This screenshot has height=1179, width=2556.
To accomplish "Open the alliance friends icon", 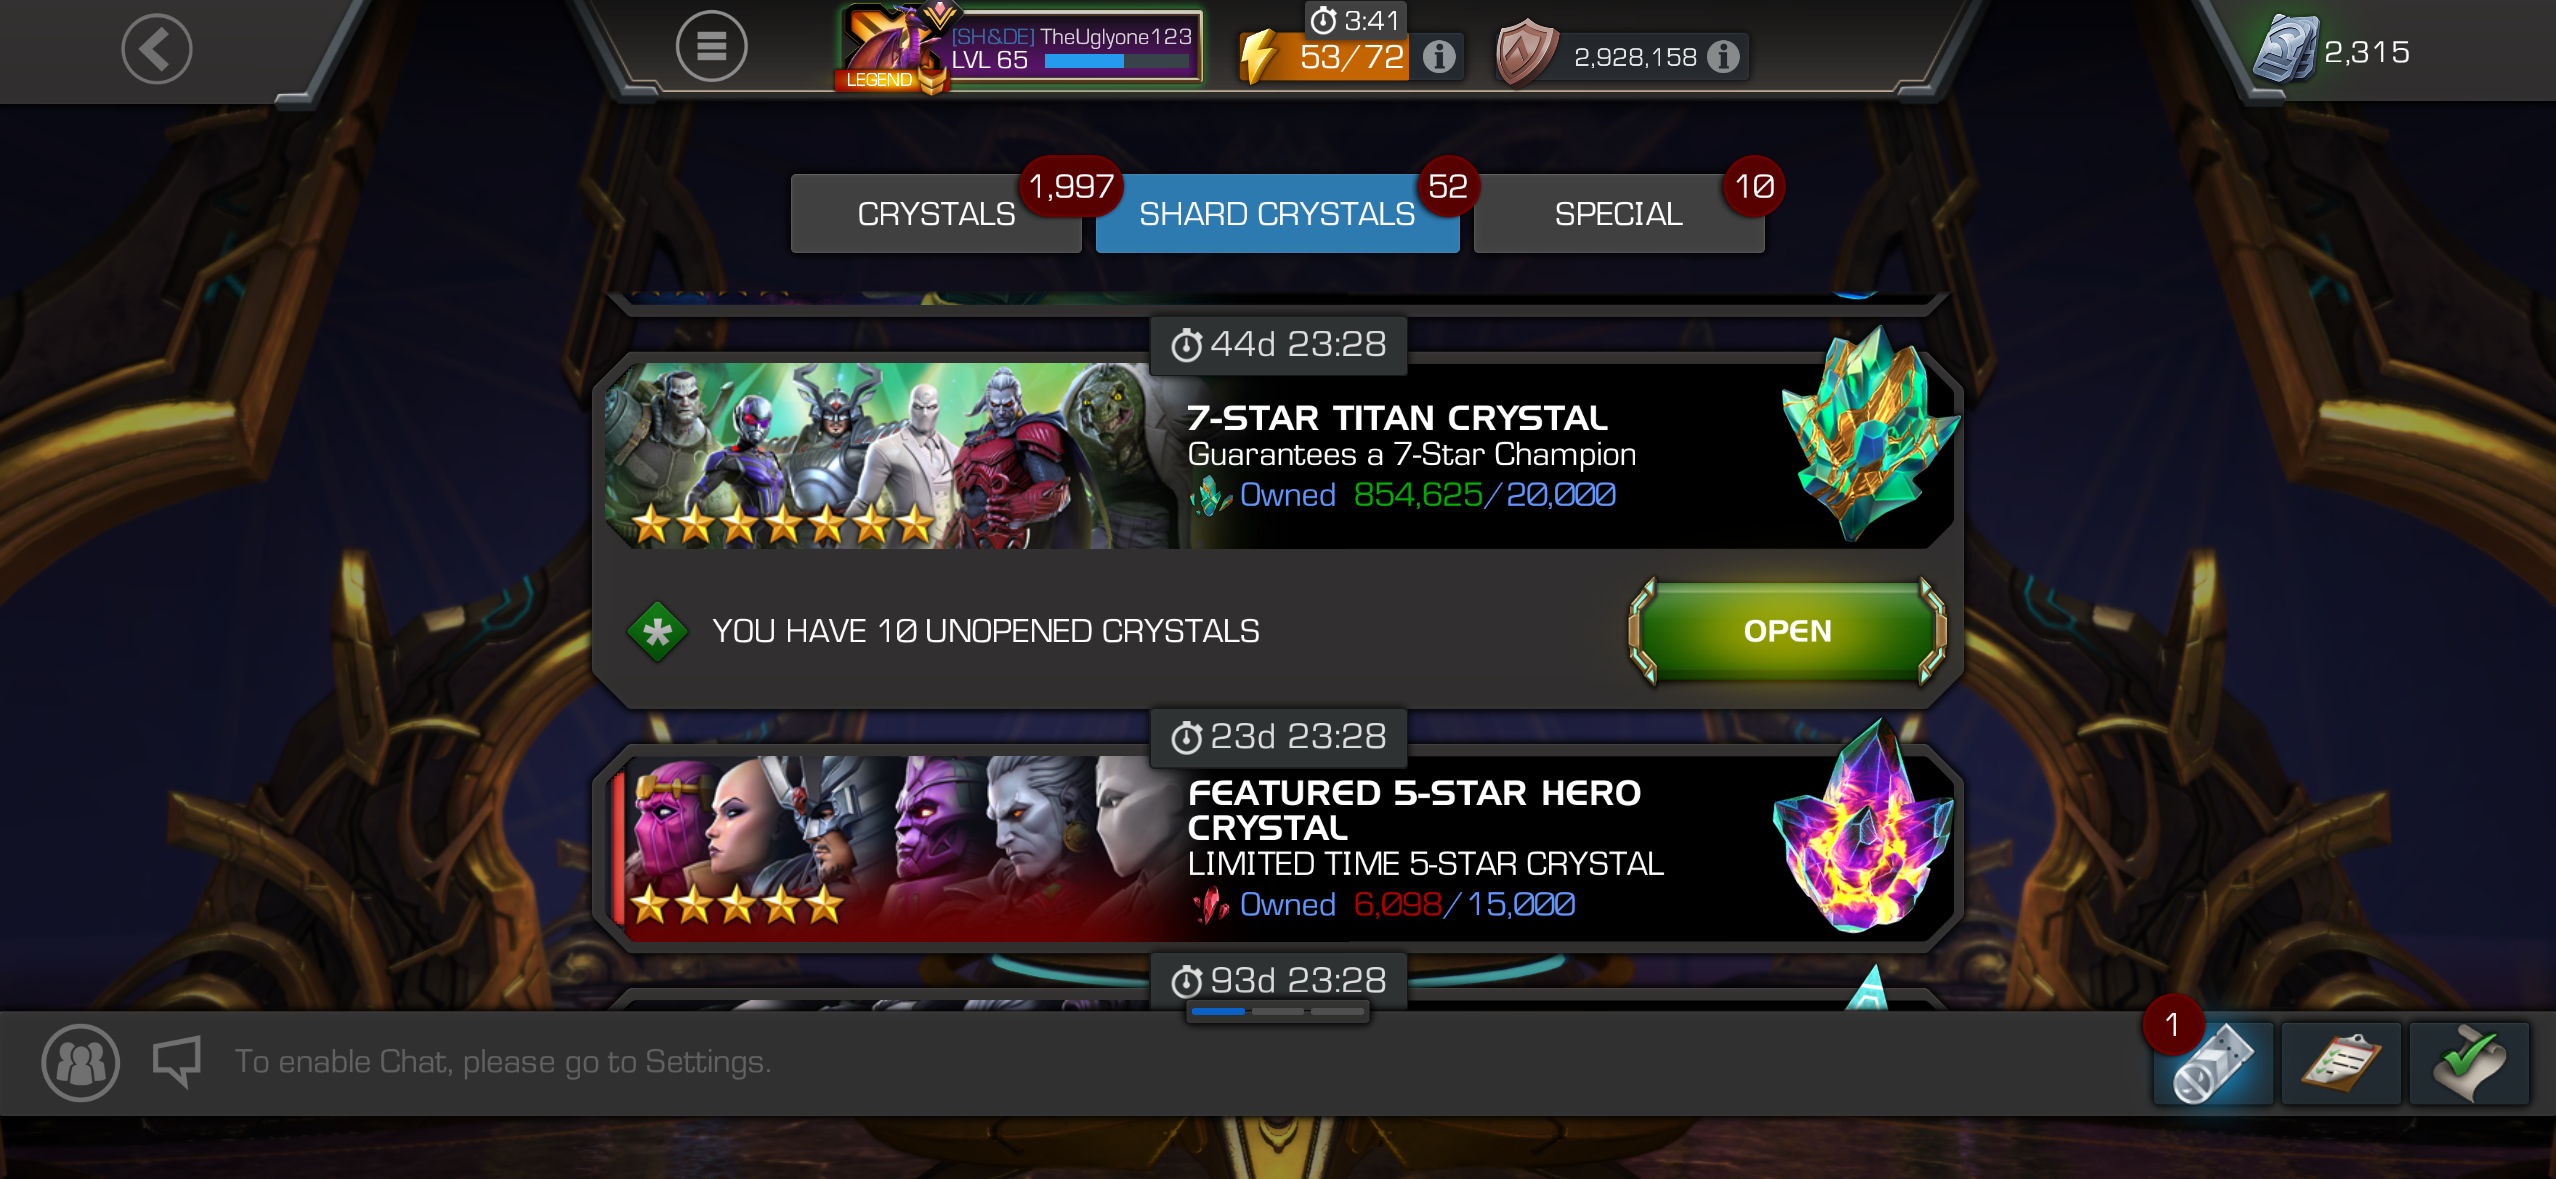I will 81,1062.
